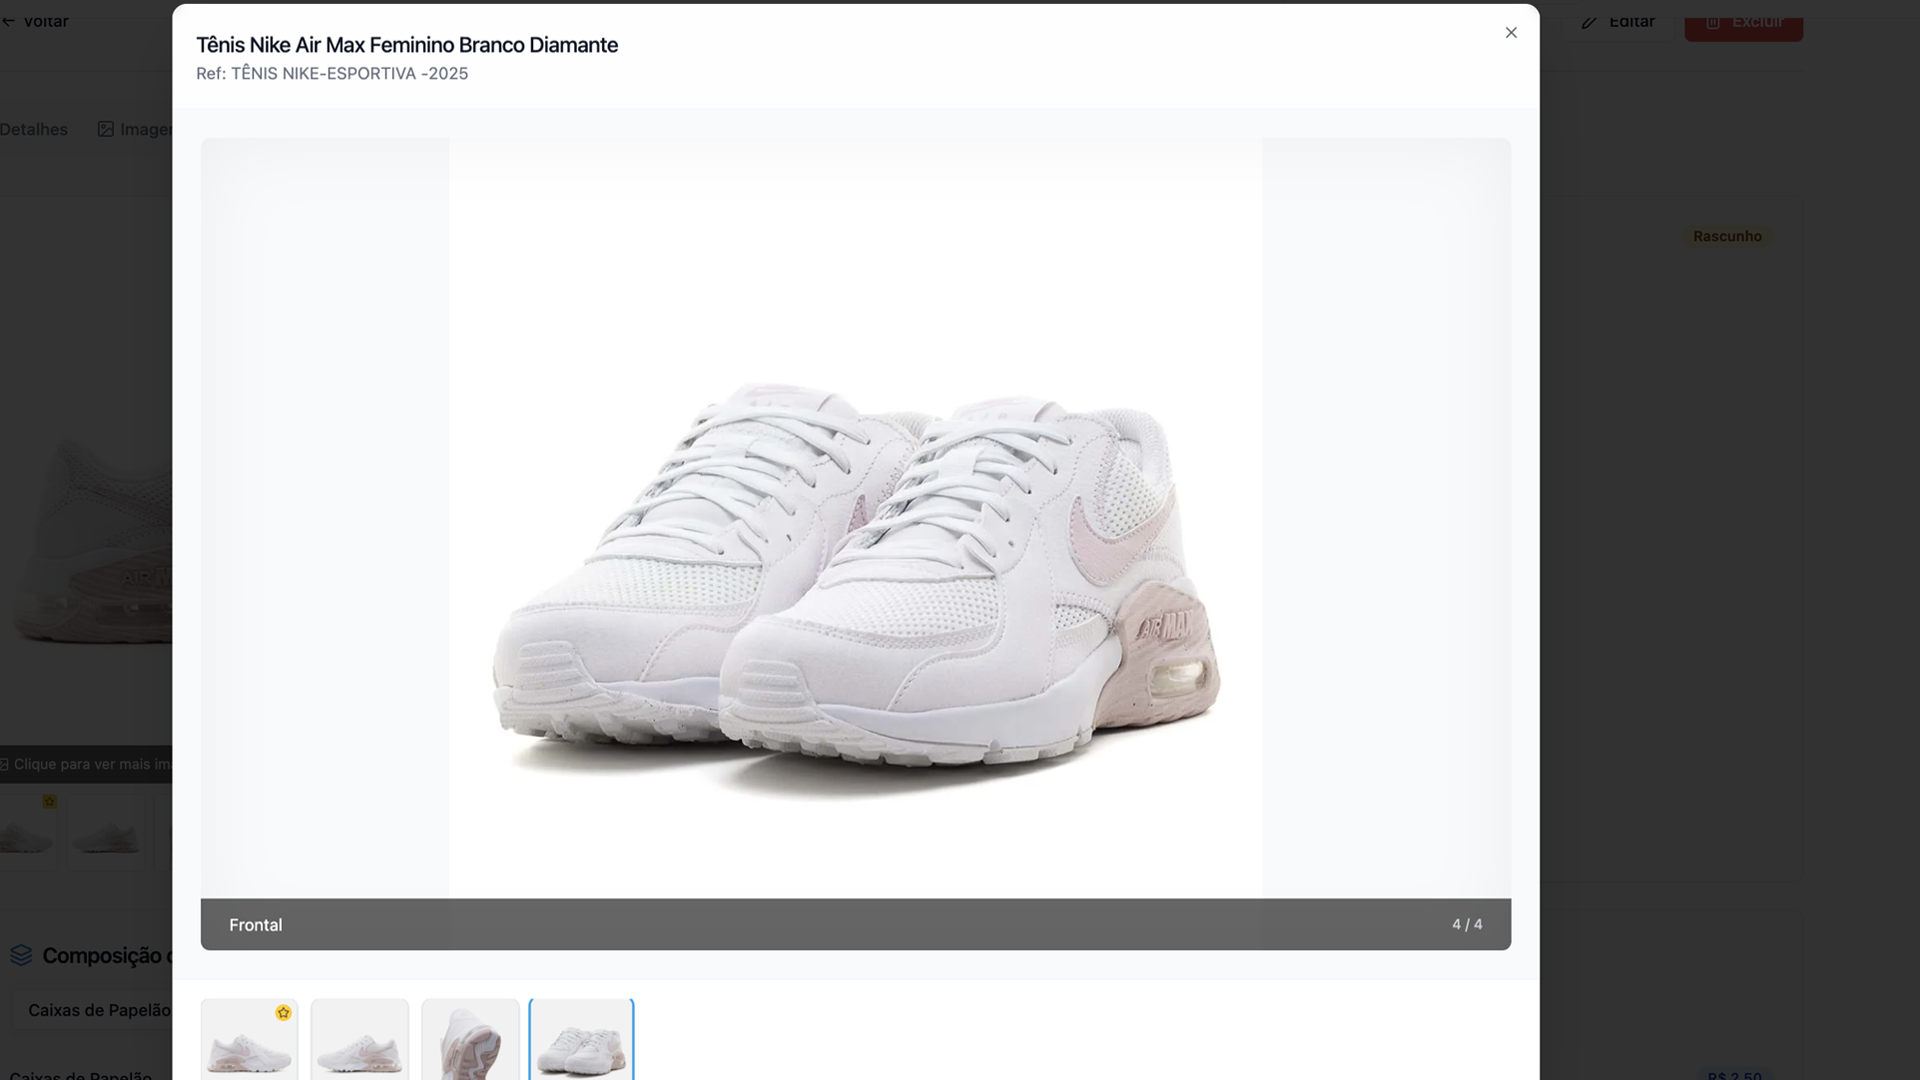The height and width of the screenshot is (1080, 1920).
Task: Close the image viewer modal with X
Action: [x=1510, y=33]
